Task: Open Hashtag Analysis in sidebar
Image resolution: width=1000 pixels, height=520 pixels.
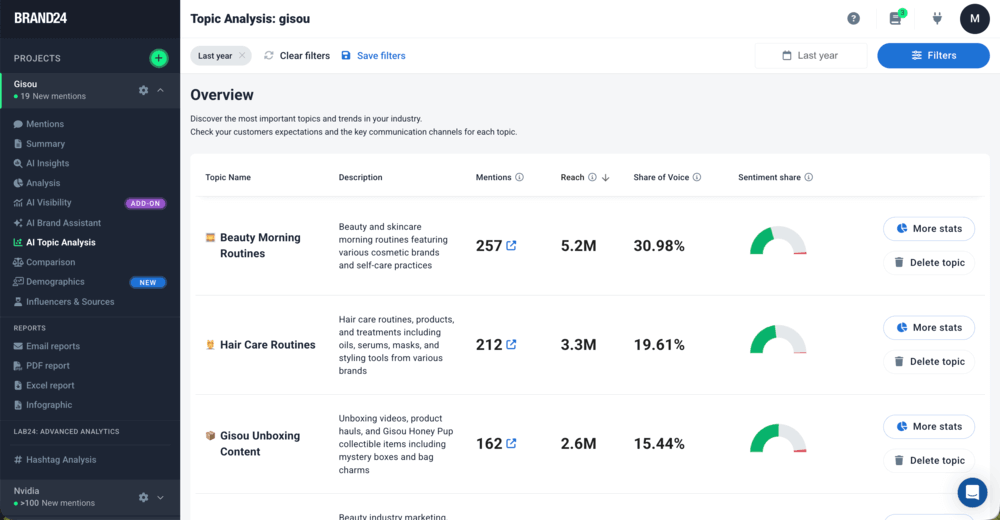Action: tap(61, 460)
